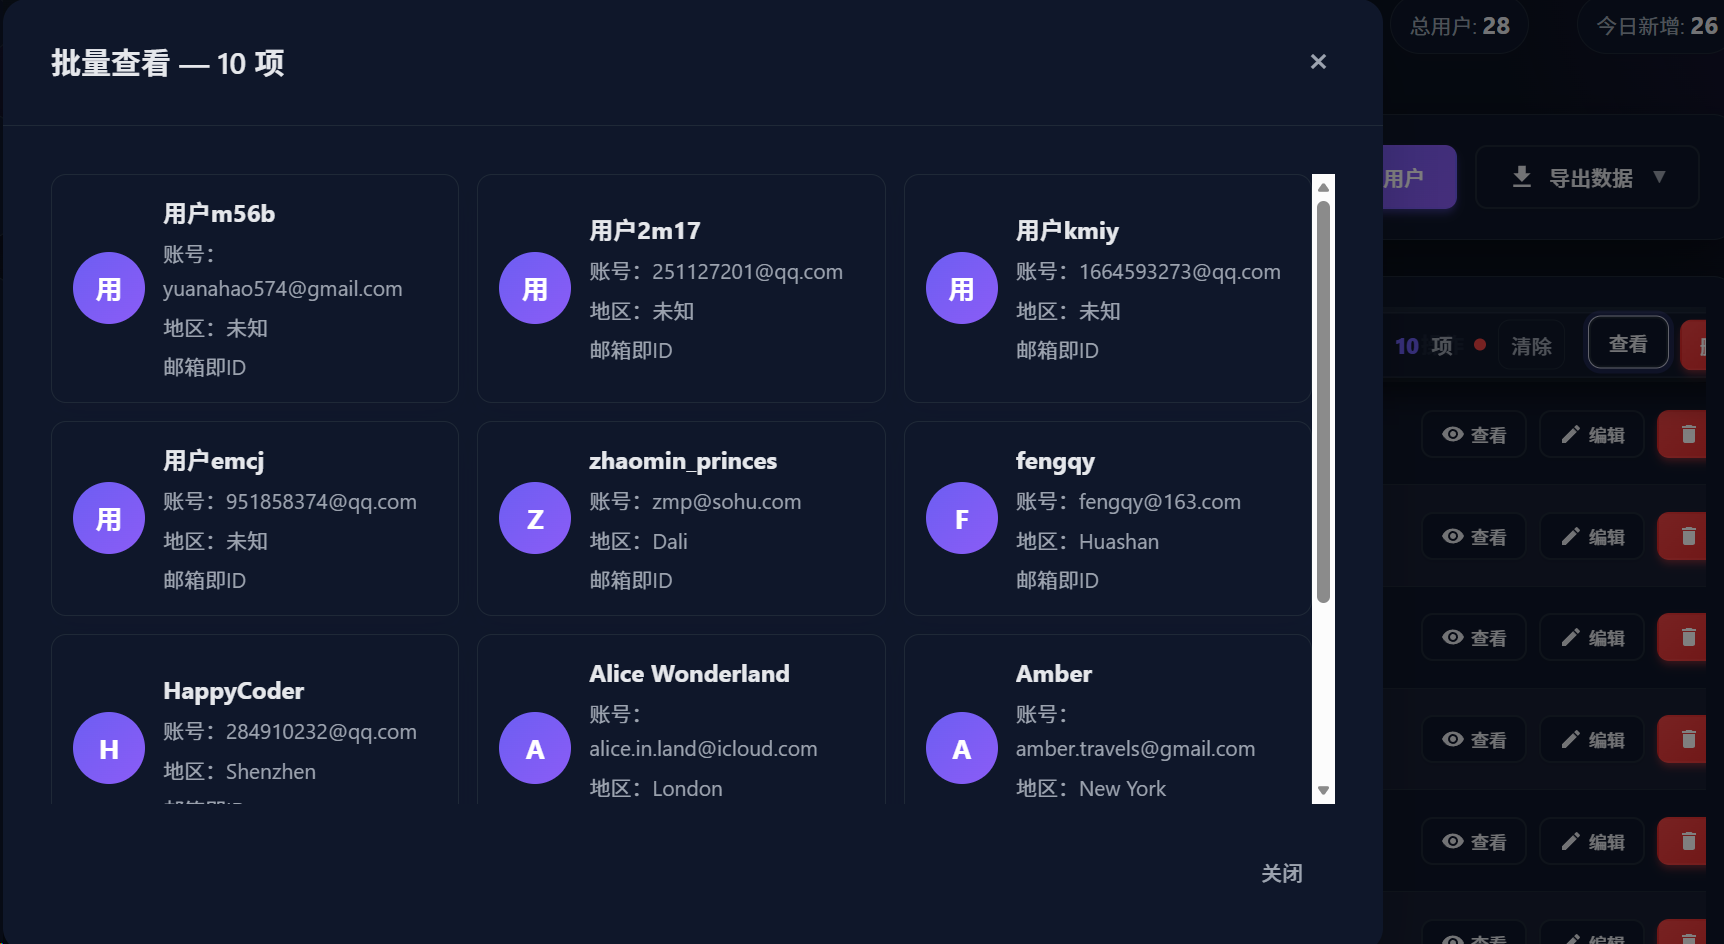Click the purple 用户 button behind the dialog
Screen dimensions: 1724x944
tap(1418, 177)
